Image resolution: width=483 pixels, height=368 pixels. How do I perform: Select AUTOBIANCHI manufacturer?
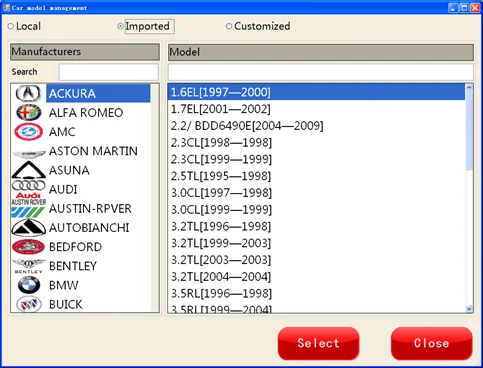coord(89,228)
